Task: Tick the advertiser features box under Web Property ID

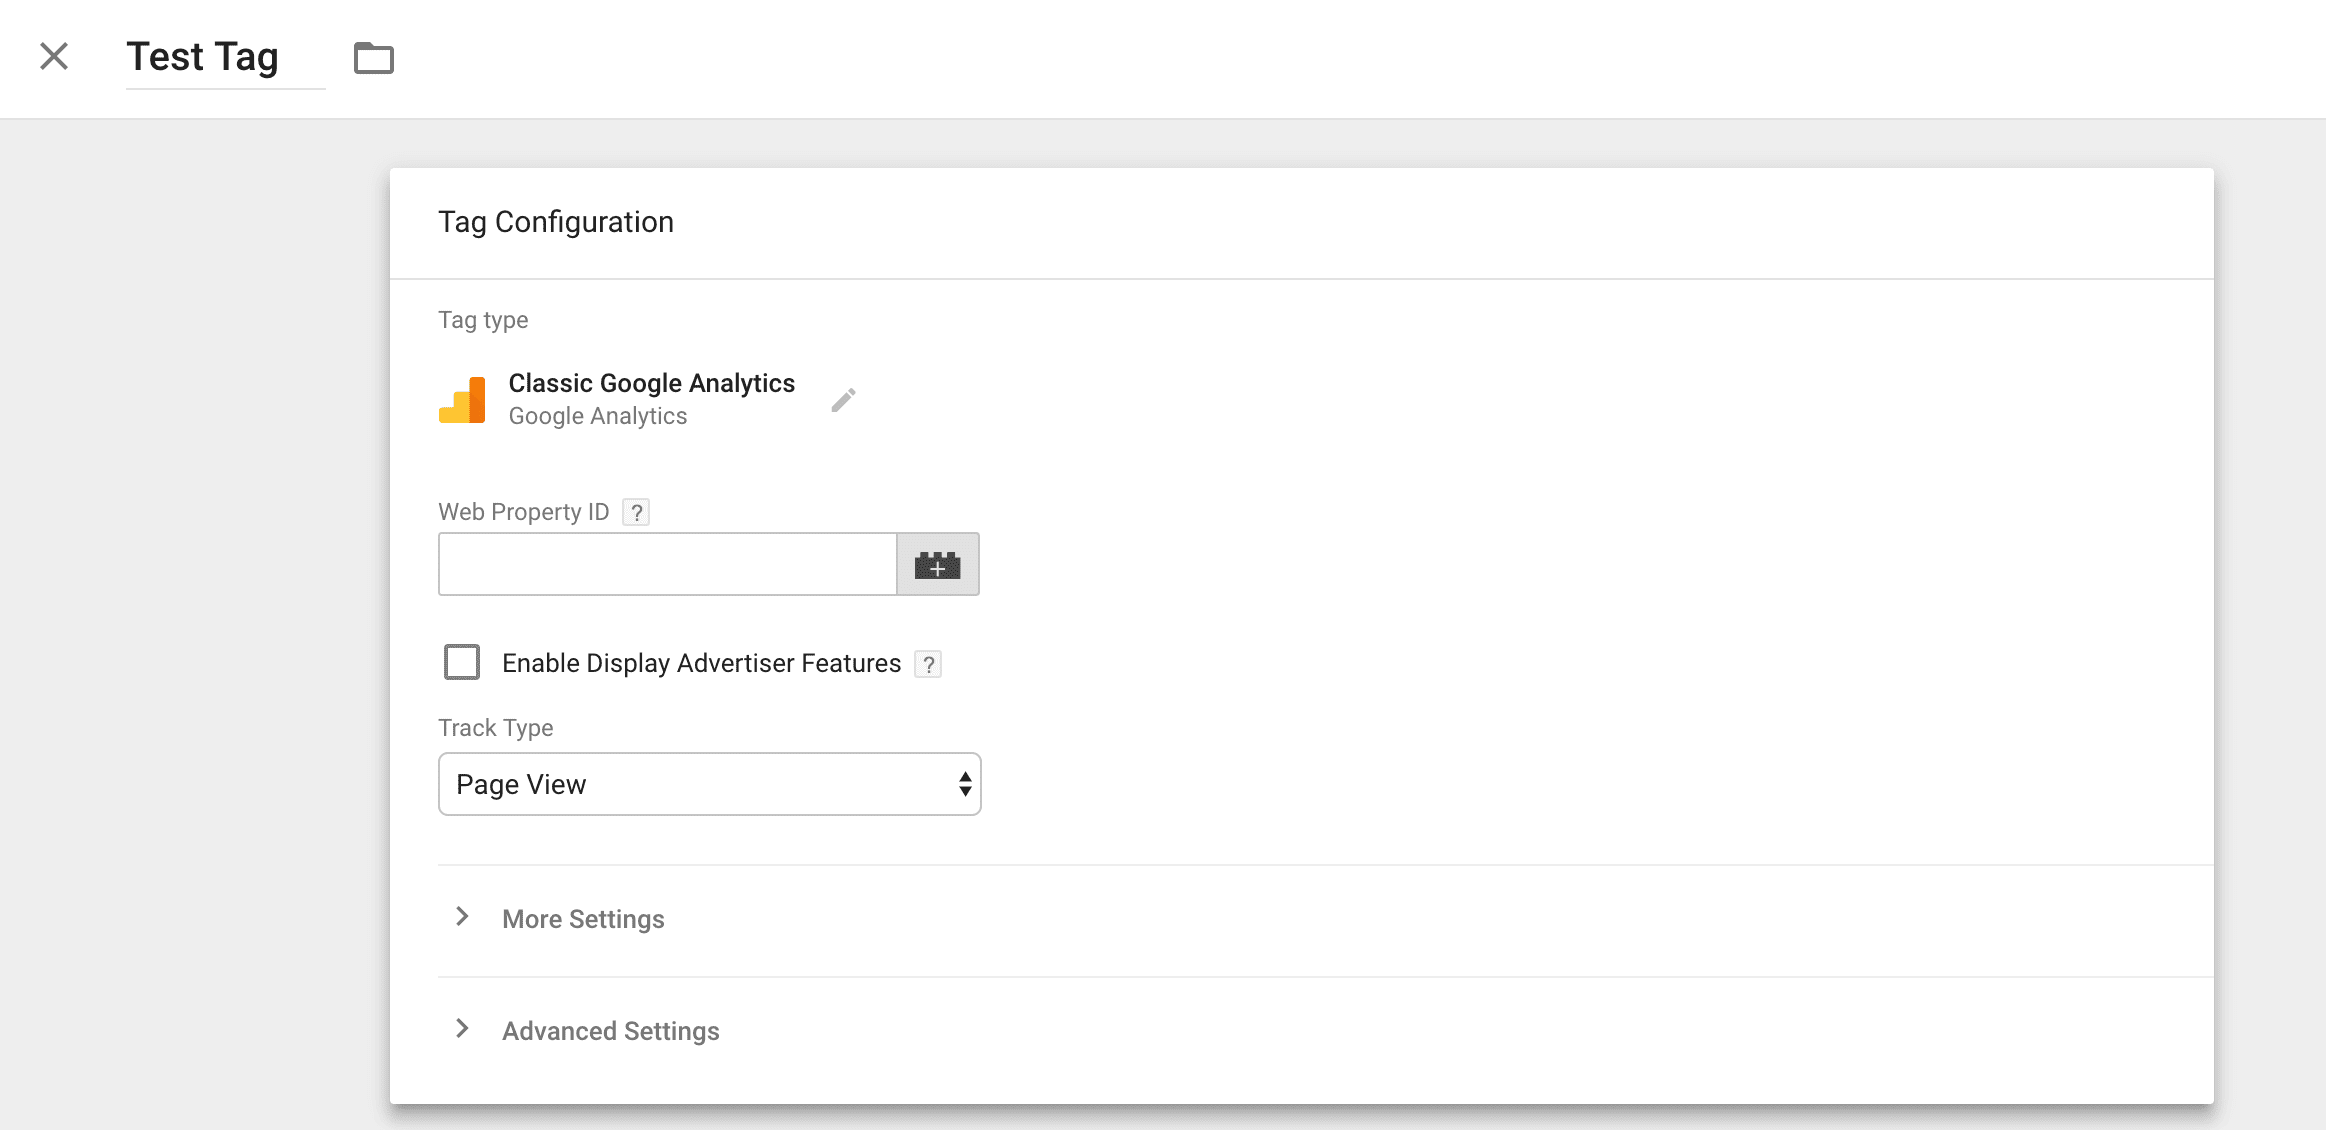Action: pos(462,661)
